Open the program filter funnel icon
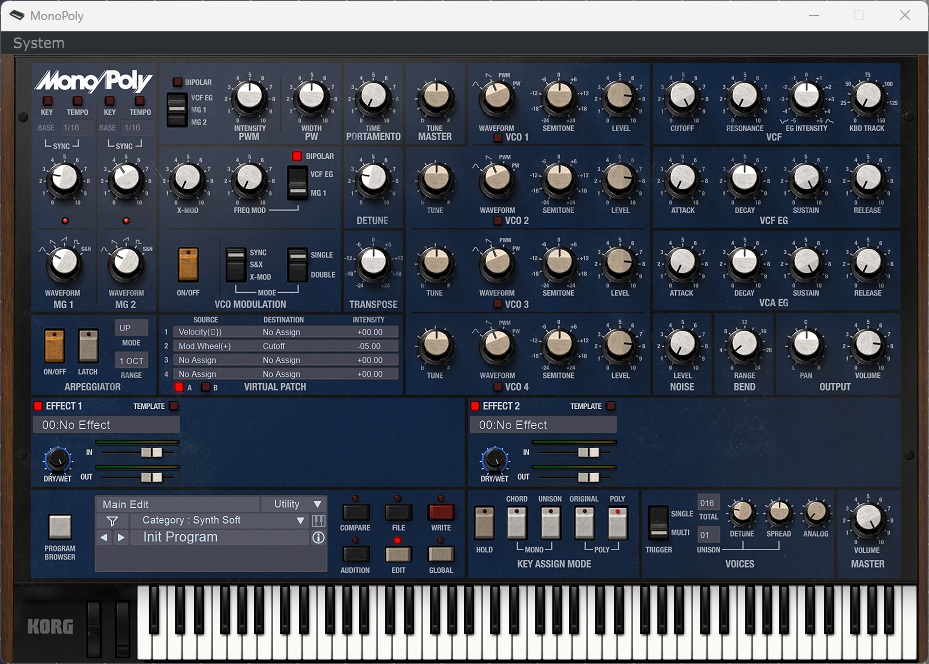This screenshot has height=664, width=929. tap(112, 521)
